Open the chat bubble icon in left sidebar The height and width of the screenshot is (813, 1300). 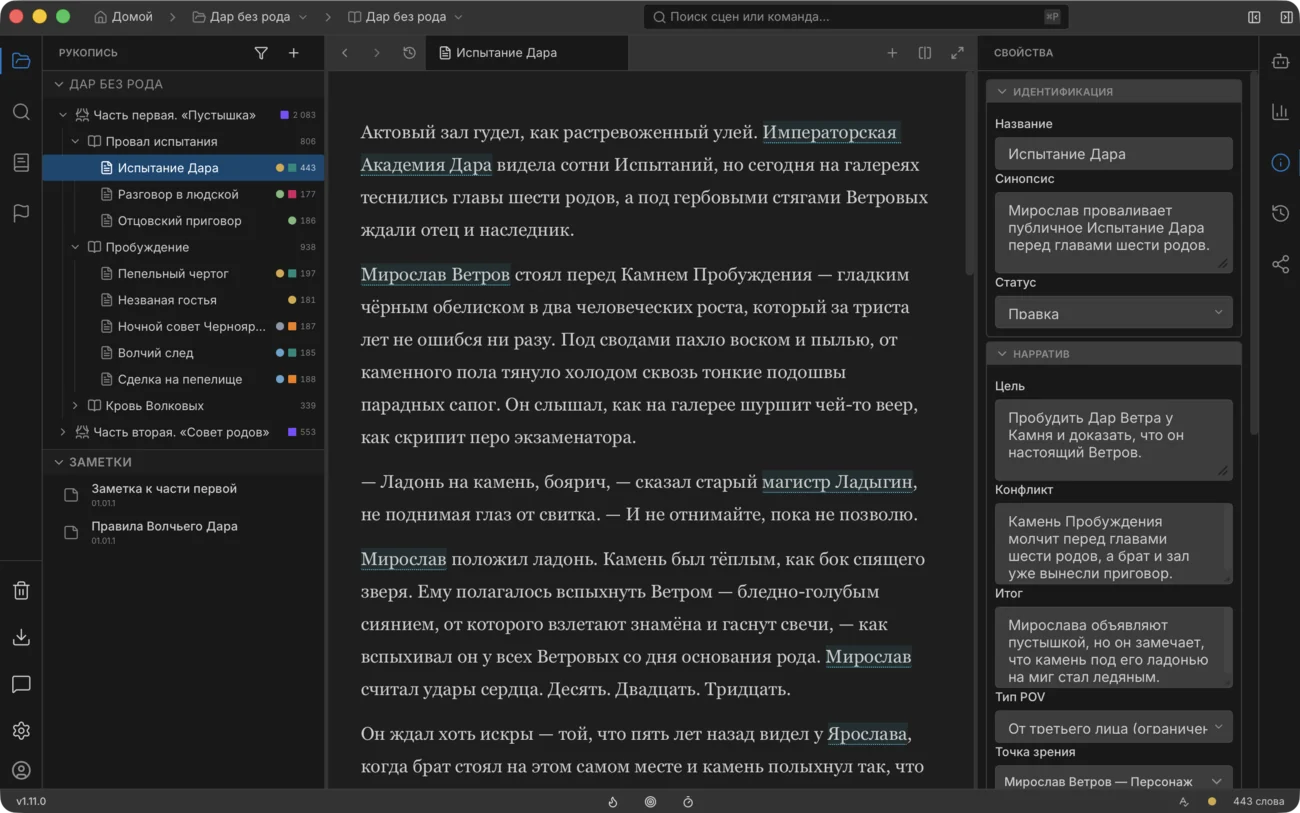[21, 684]
